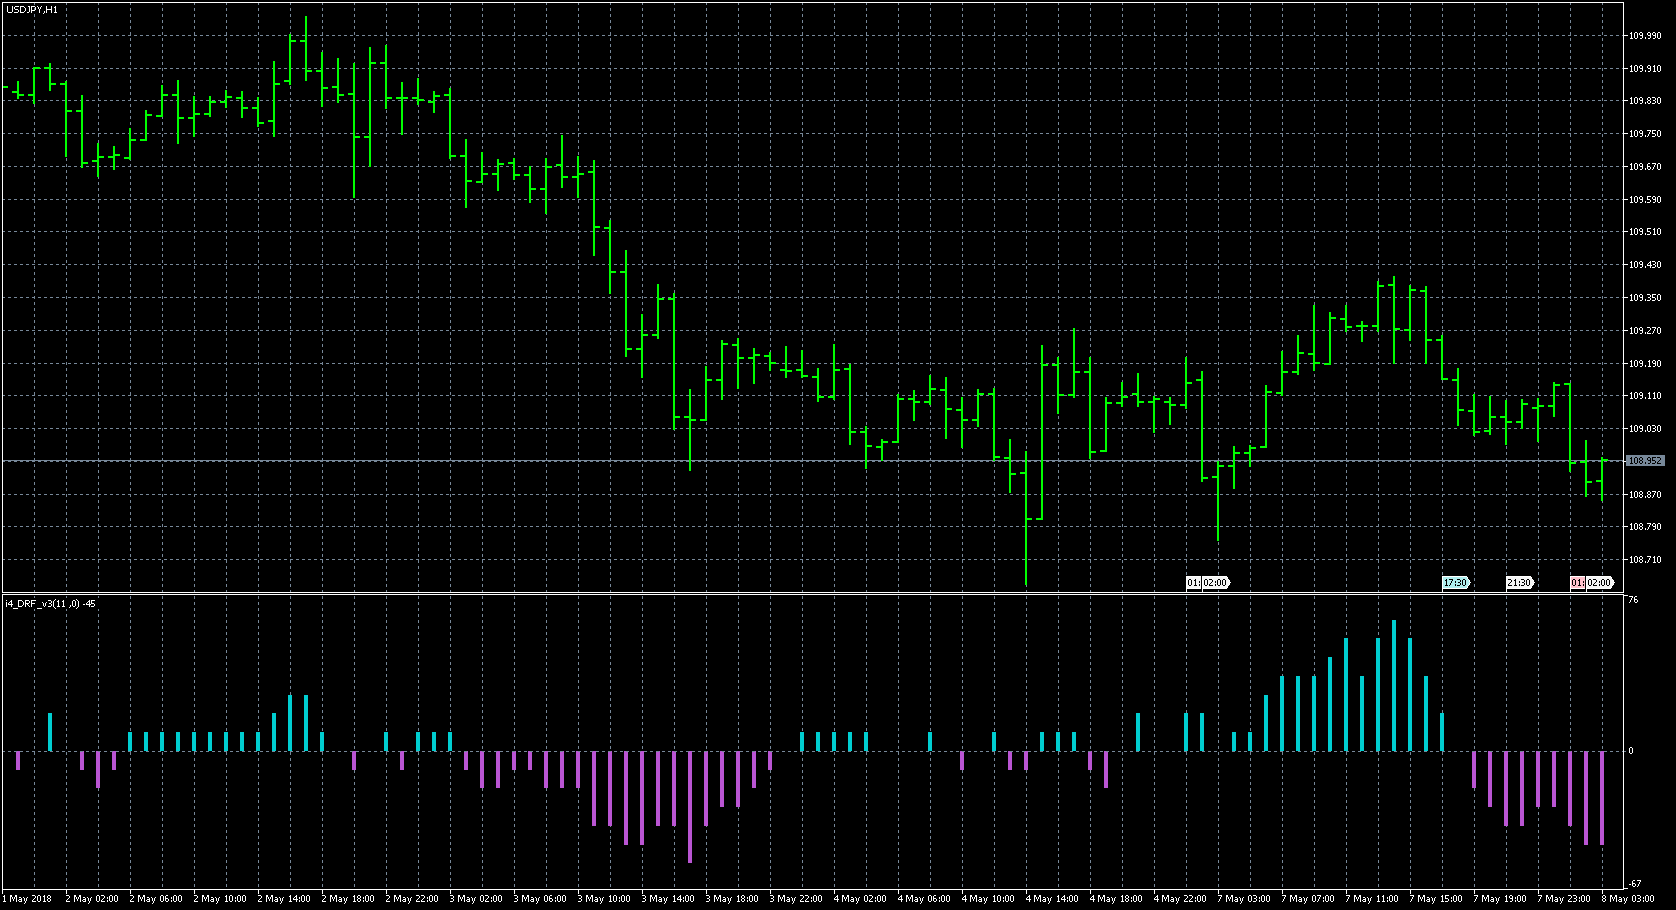Screen dimensions: 1676x910
Task: Click time axis label 3 May 18:00
Action: (732, 899)
